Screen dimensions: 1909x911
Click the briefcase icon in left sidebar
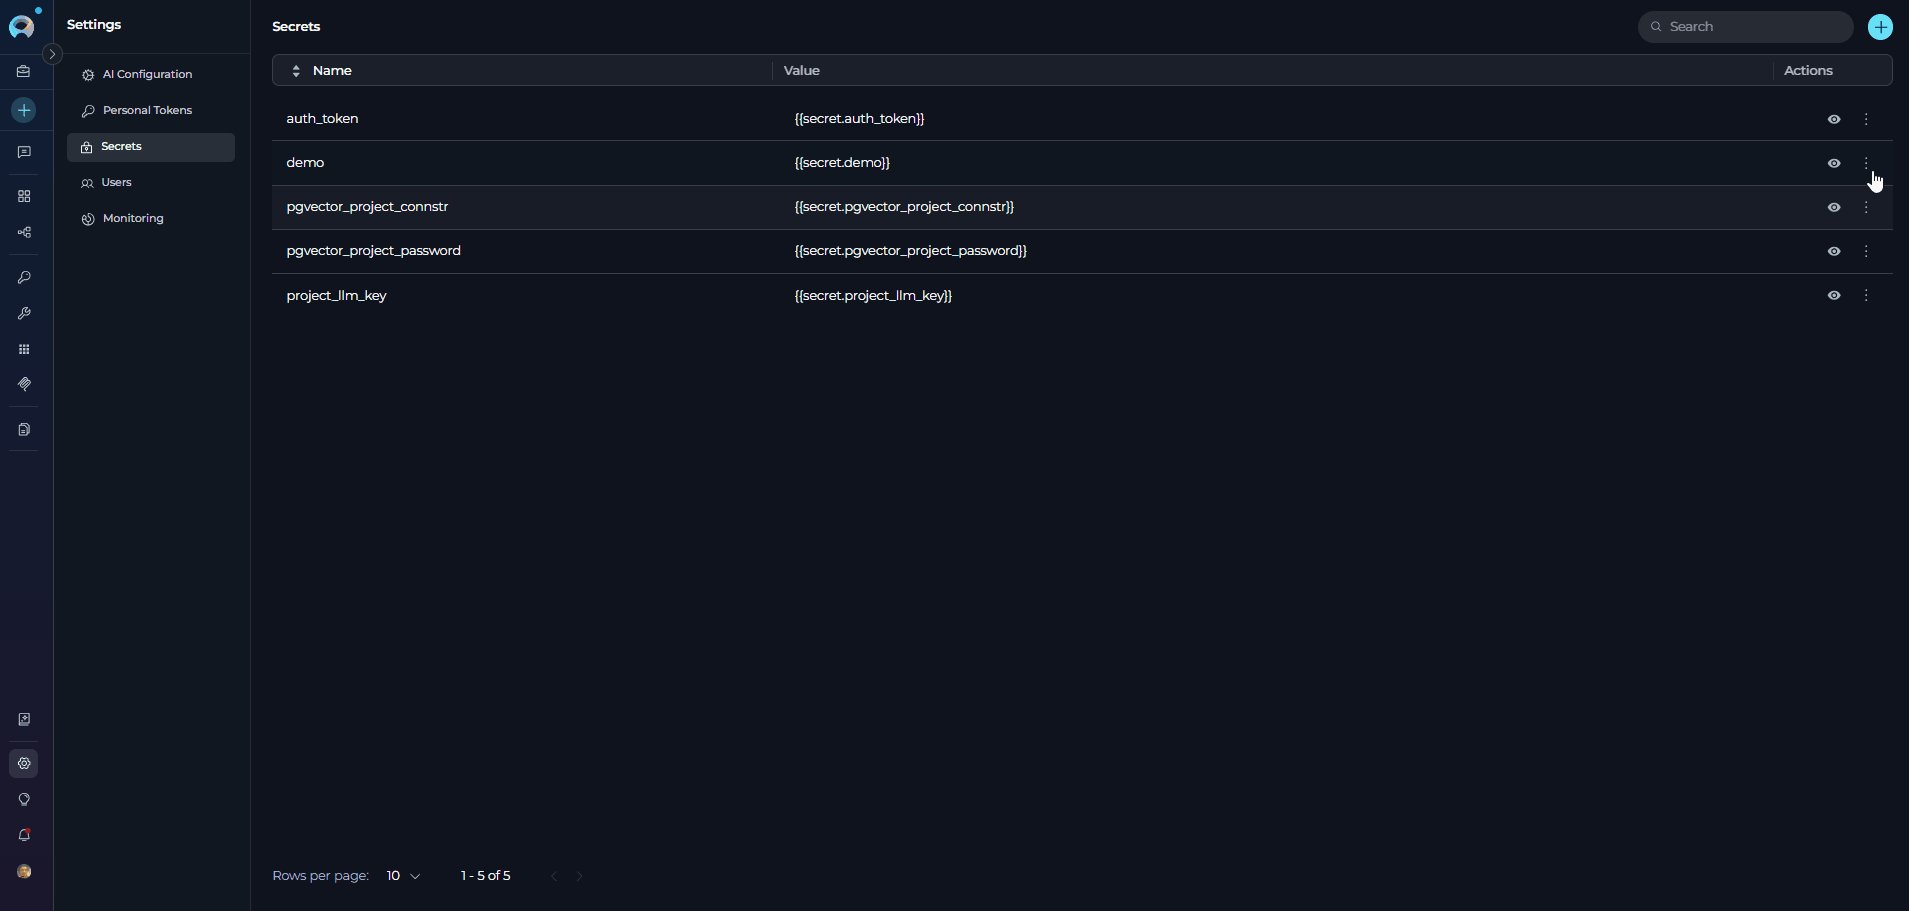(x=24, y=72)
